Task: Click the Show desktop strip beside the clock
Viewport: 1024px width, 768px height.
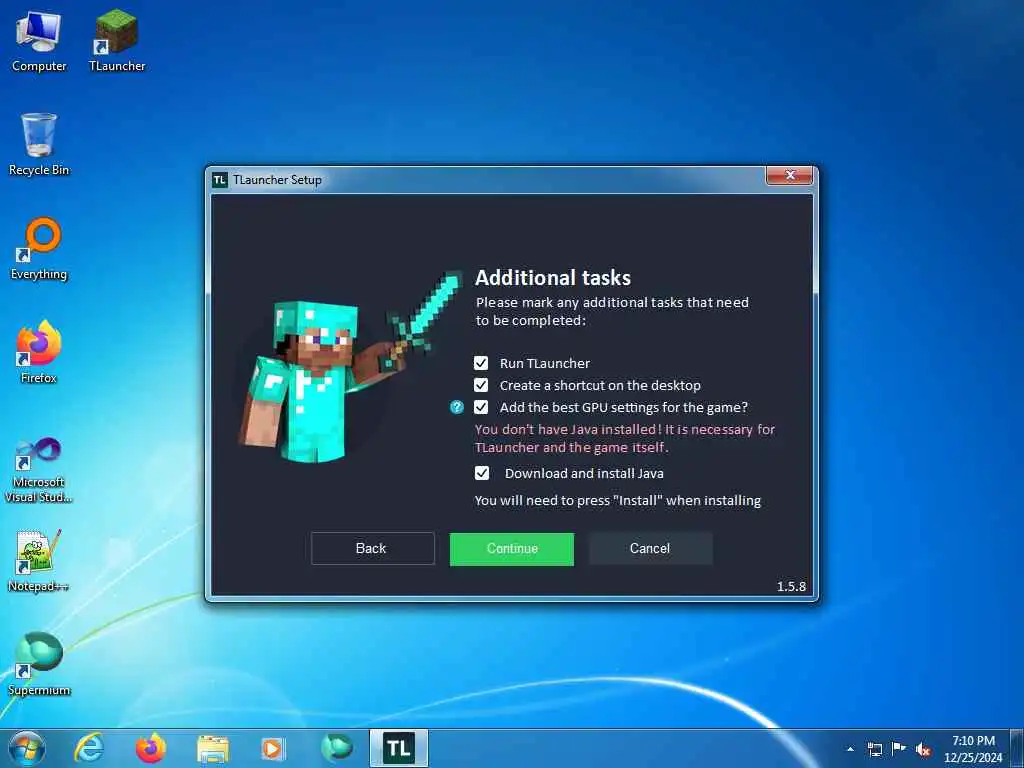Action: click(1017, 748)
